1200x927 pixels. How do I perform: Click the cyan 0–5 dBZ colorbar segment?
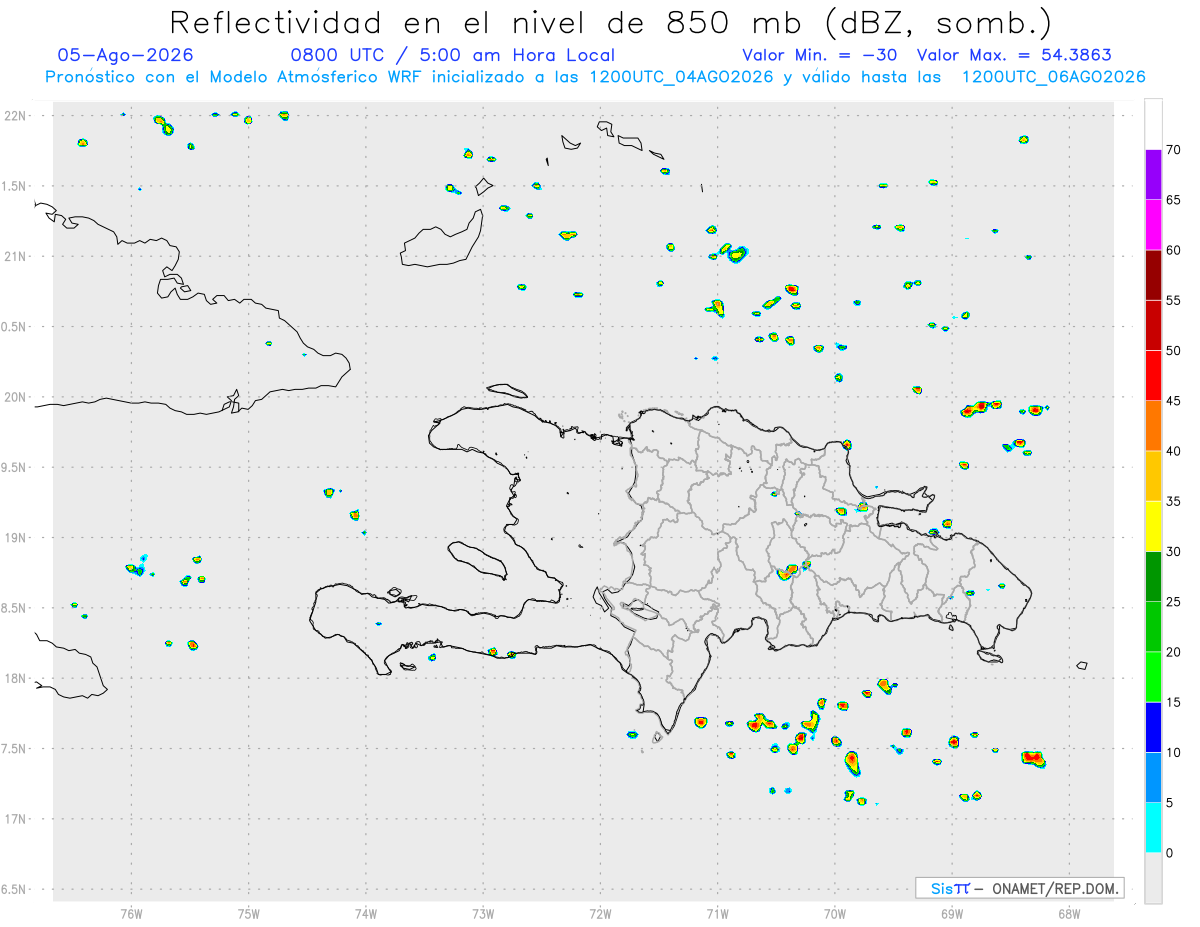pyautogui.click(x=1153, y=828)
